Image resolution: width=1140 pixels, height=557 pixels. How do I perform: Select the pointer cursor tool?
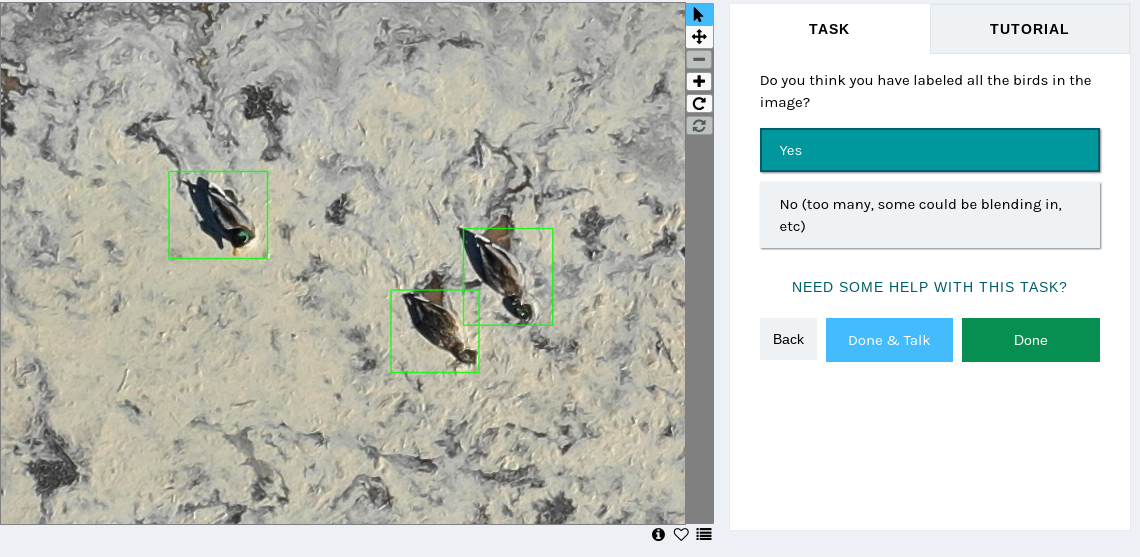click(699, 15)
